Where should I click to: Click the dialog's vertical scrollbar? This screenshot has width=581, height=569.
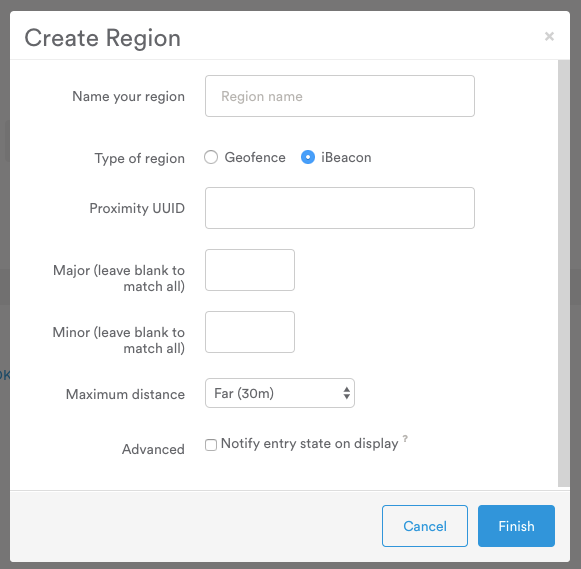click(x=564, y=273)
